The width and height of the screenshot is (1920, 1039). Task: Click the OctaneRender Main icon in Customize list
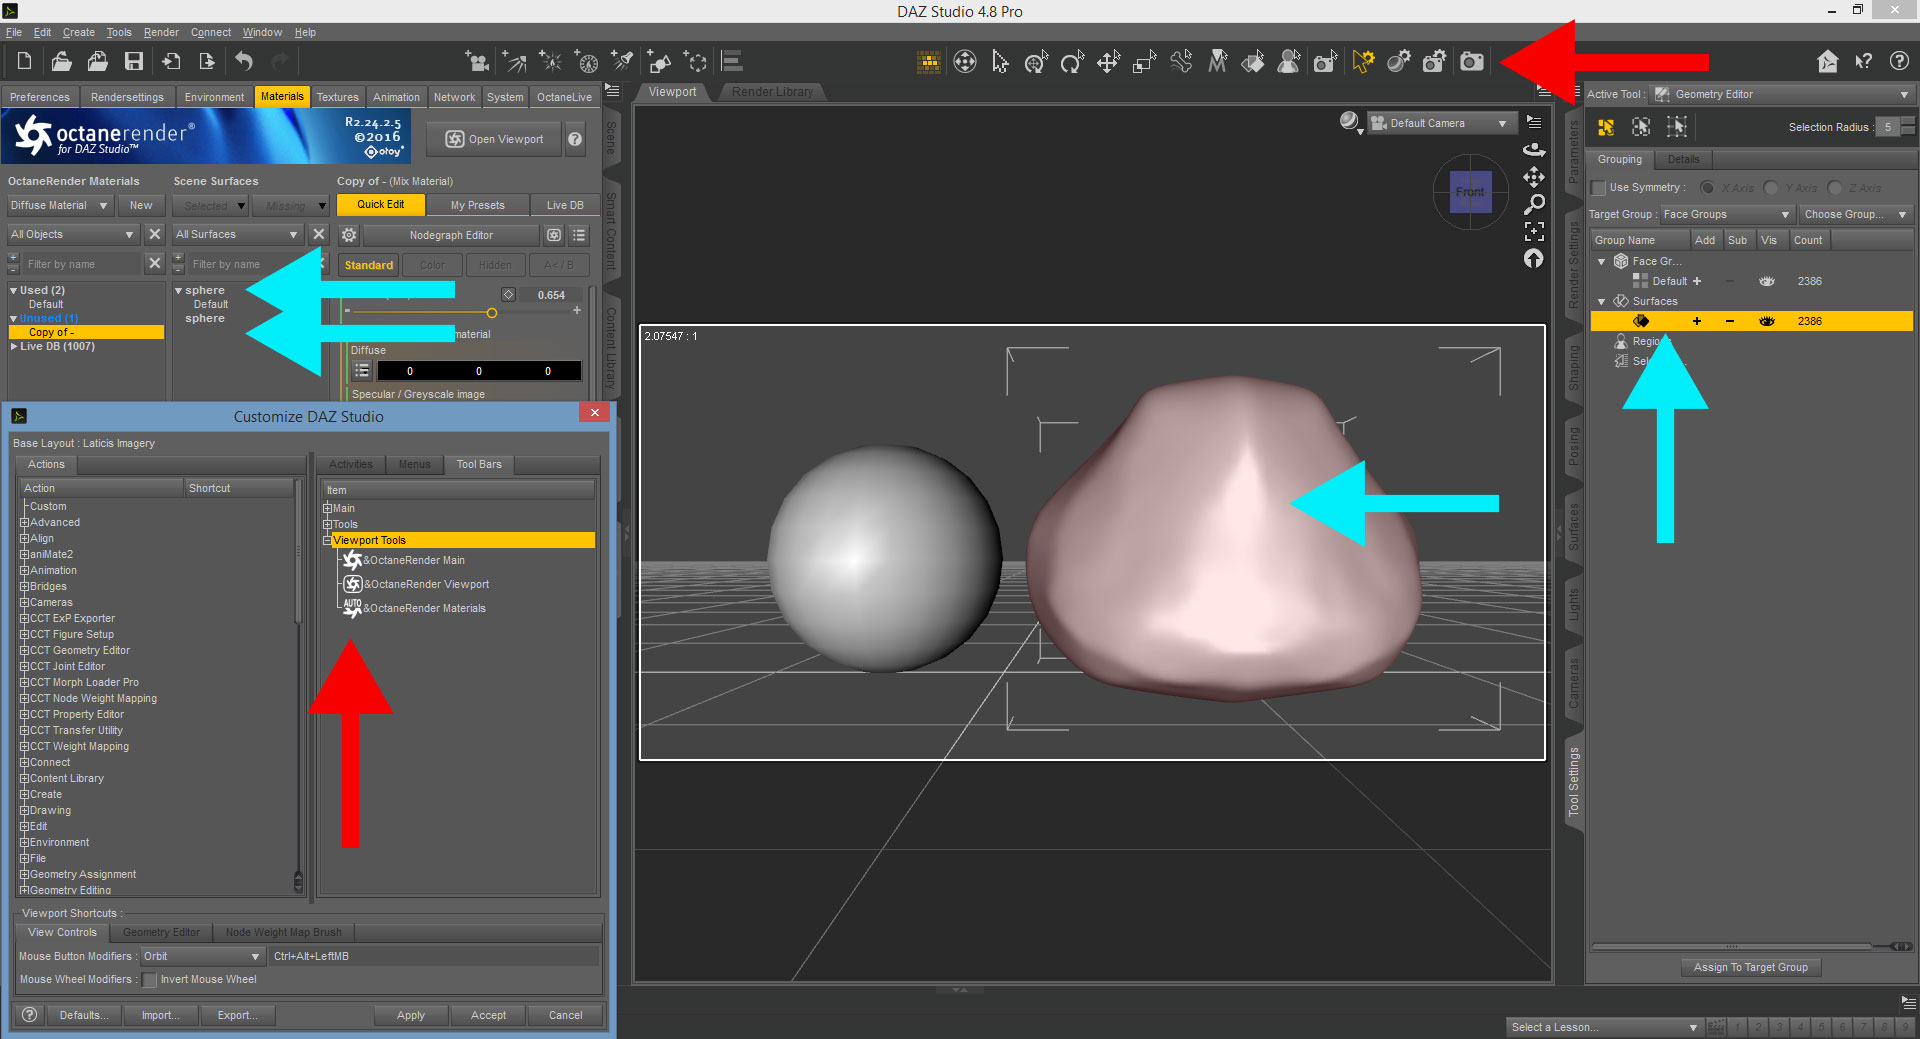(x=352, y=560)
